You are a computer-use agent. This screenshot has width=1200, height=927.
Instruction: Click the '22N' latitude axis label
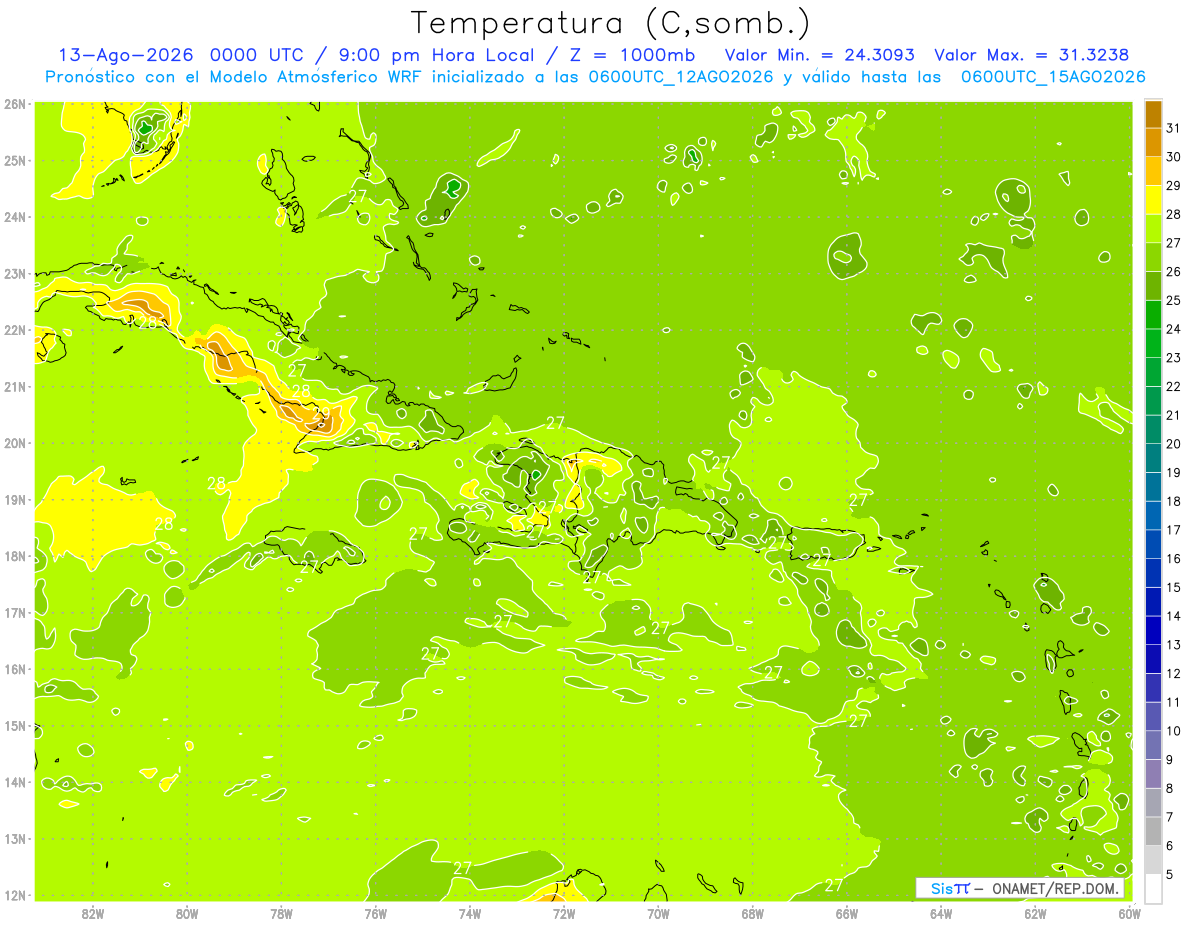tap(14, 330)
